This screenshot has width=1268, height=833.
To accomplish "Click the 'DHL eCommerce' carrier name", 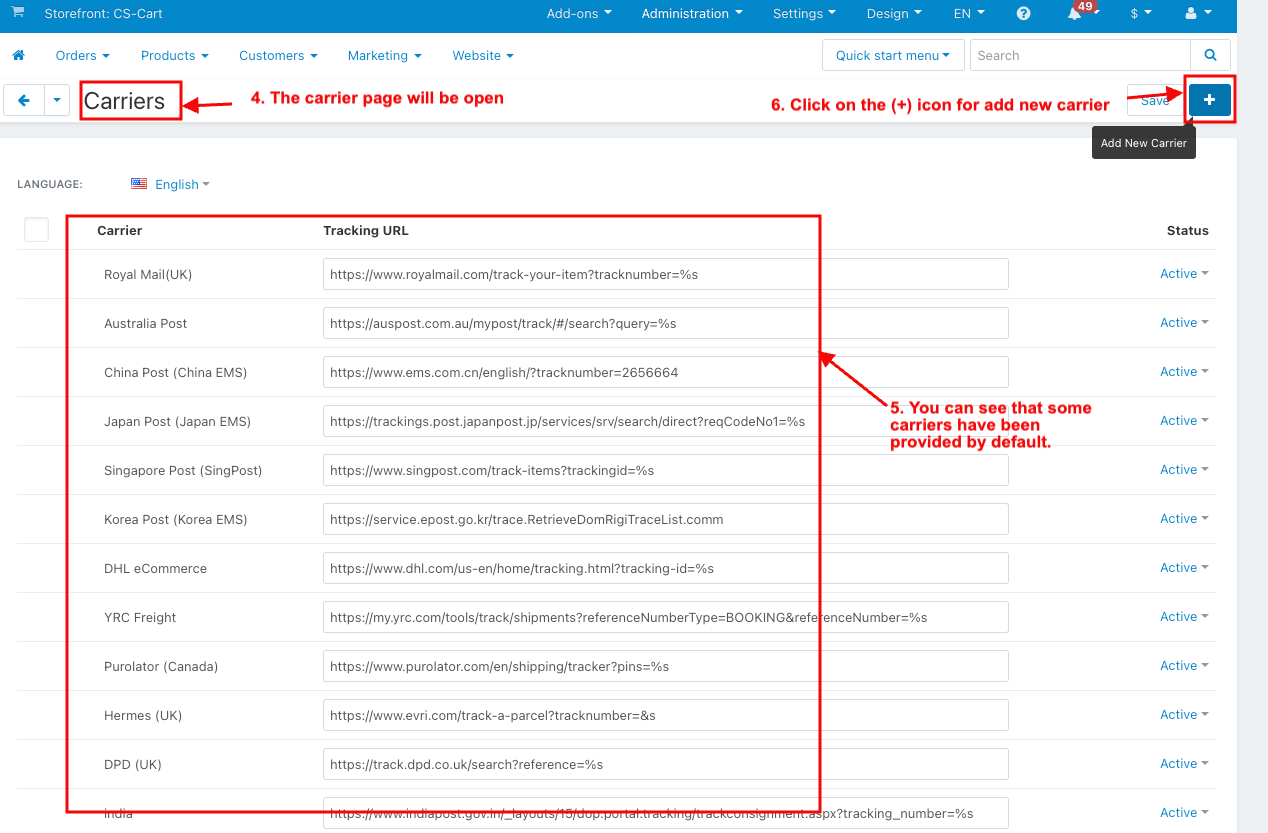I will coord(155,568).
